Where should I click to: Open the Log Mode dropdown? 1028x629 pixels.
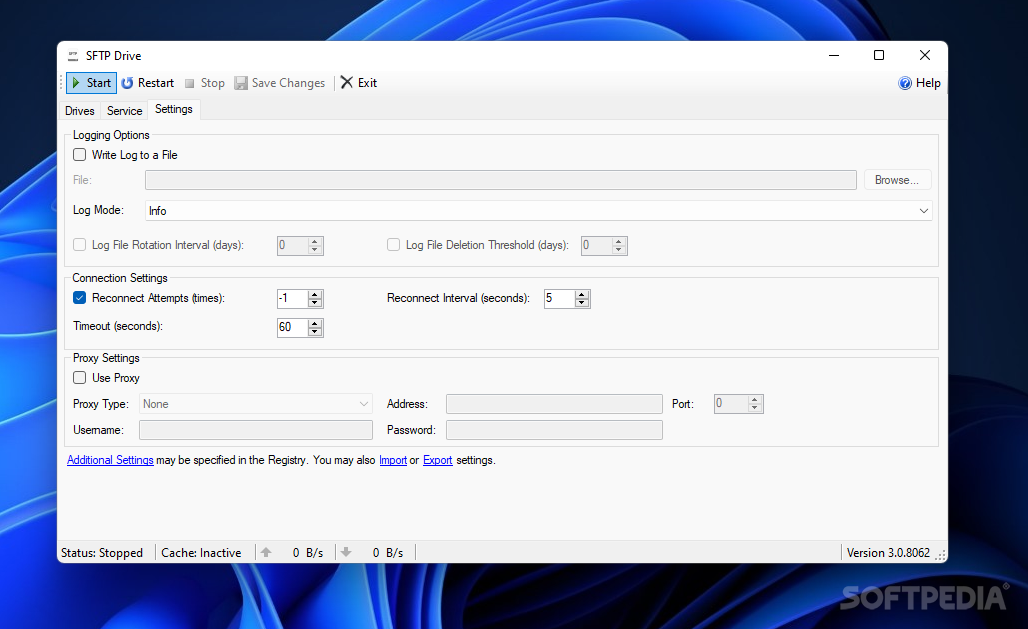pos(538,211)
